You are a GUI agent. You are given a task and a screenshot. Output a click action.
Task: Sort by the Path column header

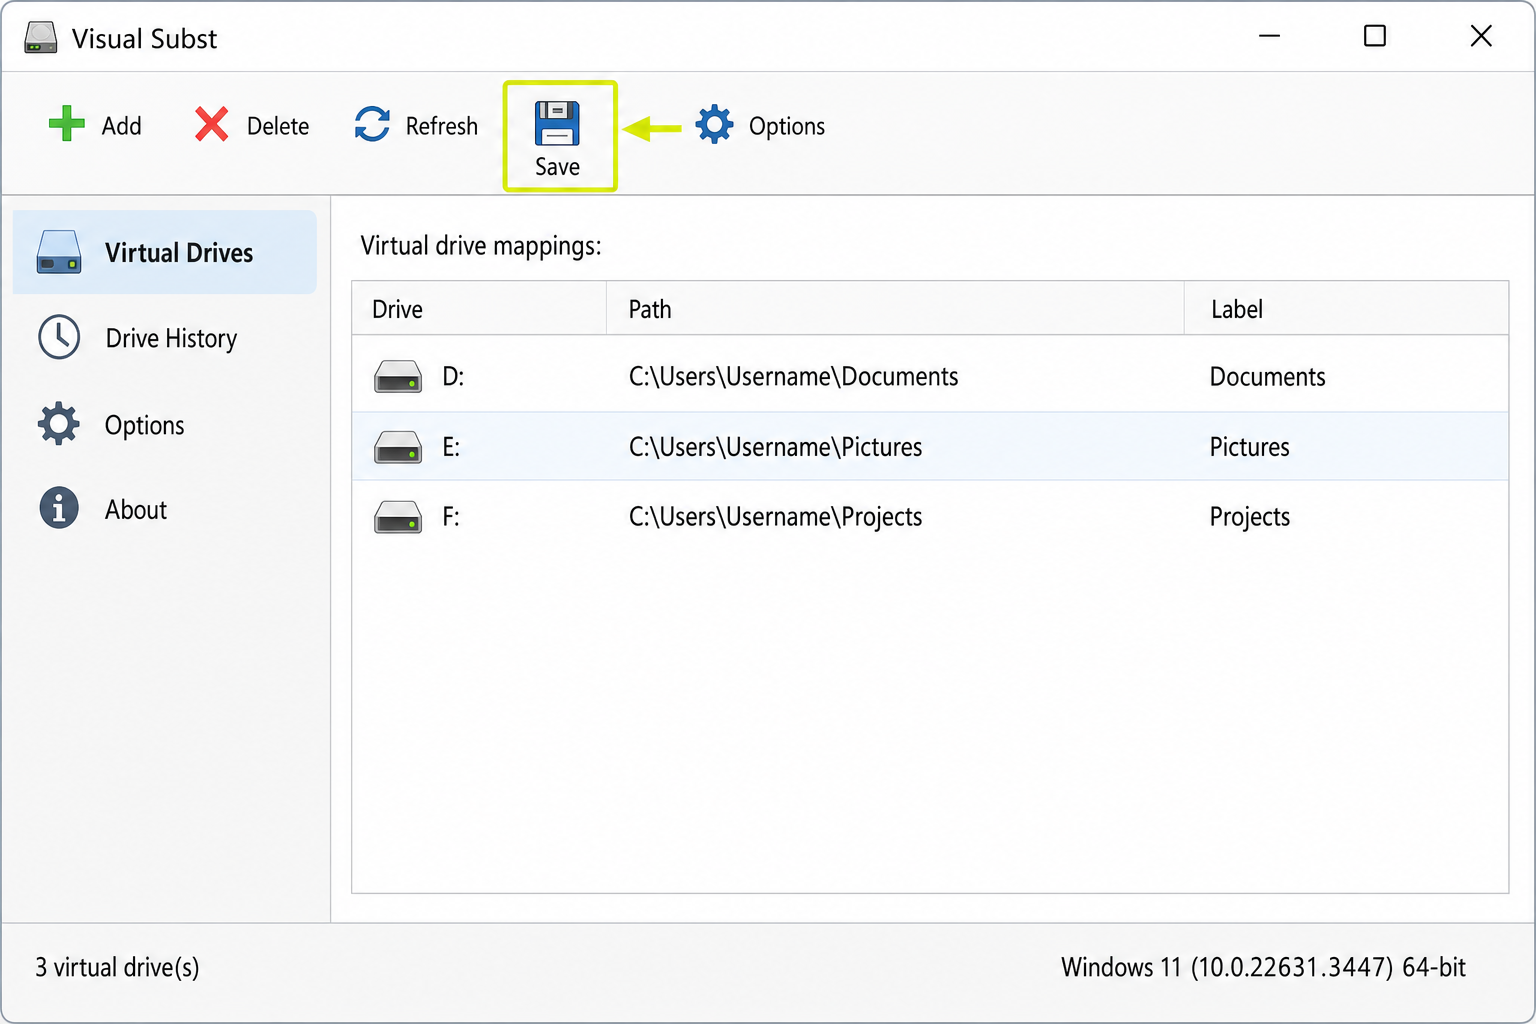[895, 308]
